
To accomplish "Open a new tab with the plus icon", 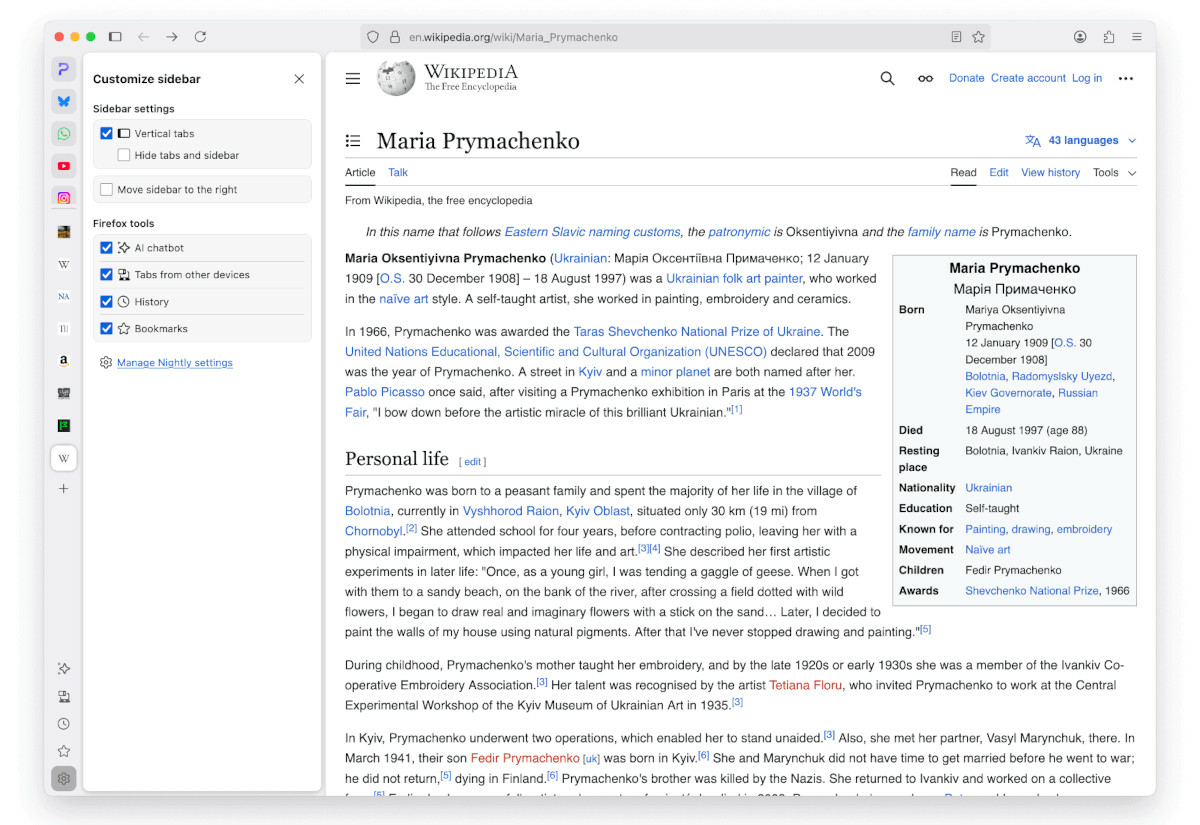I will click(64, 489).
